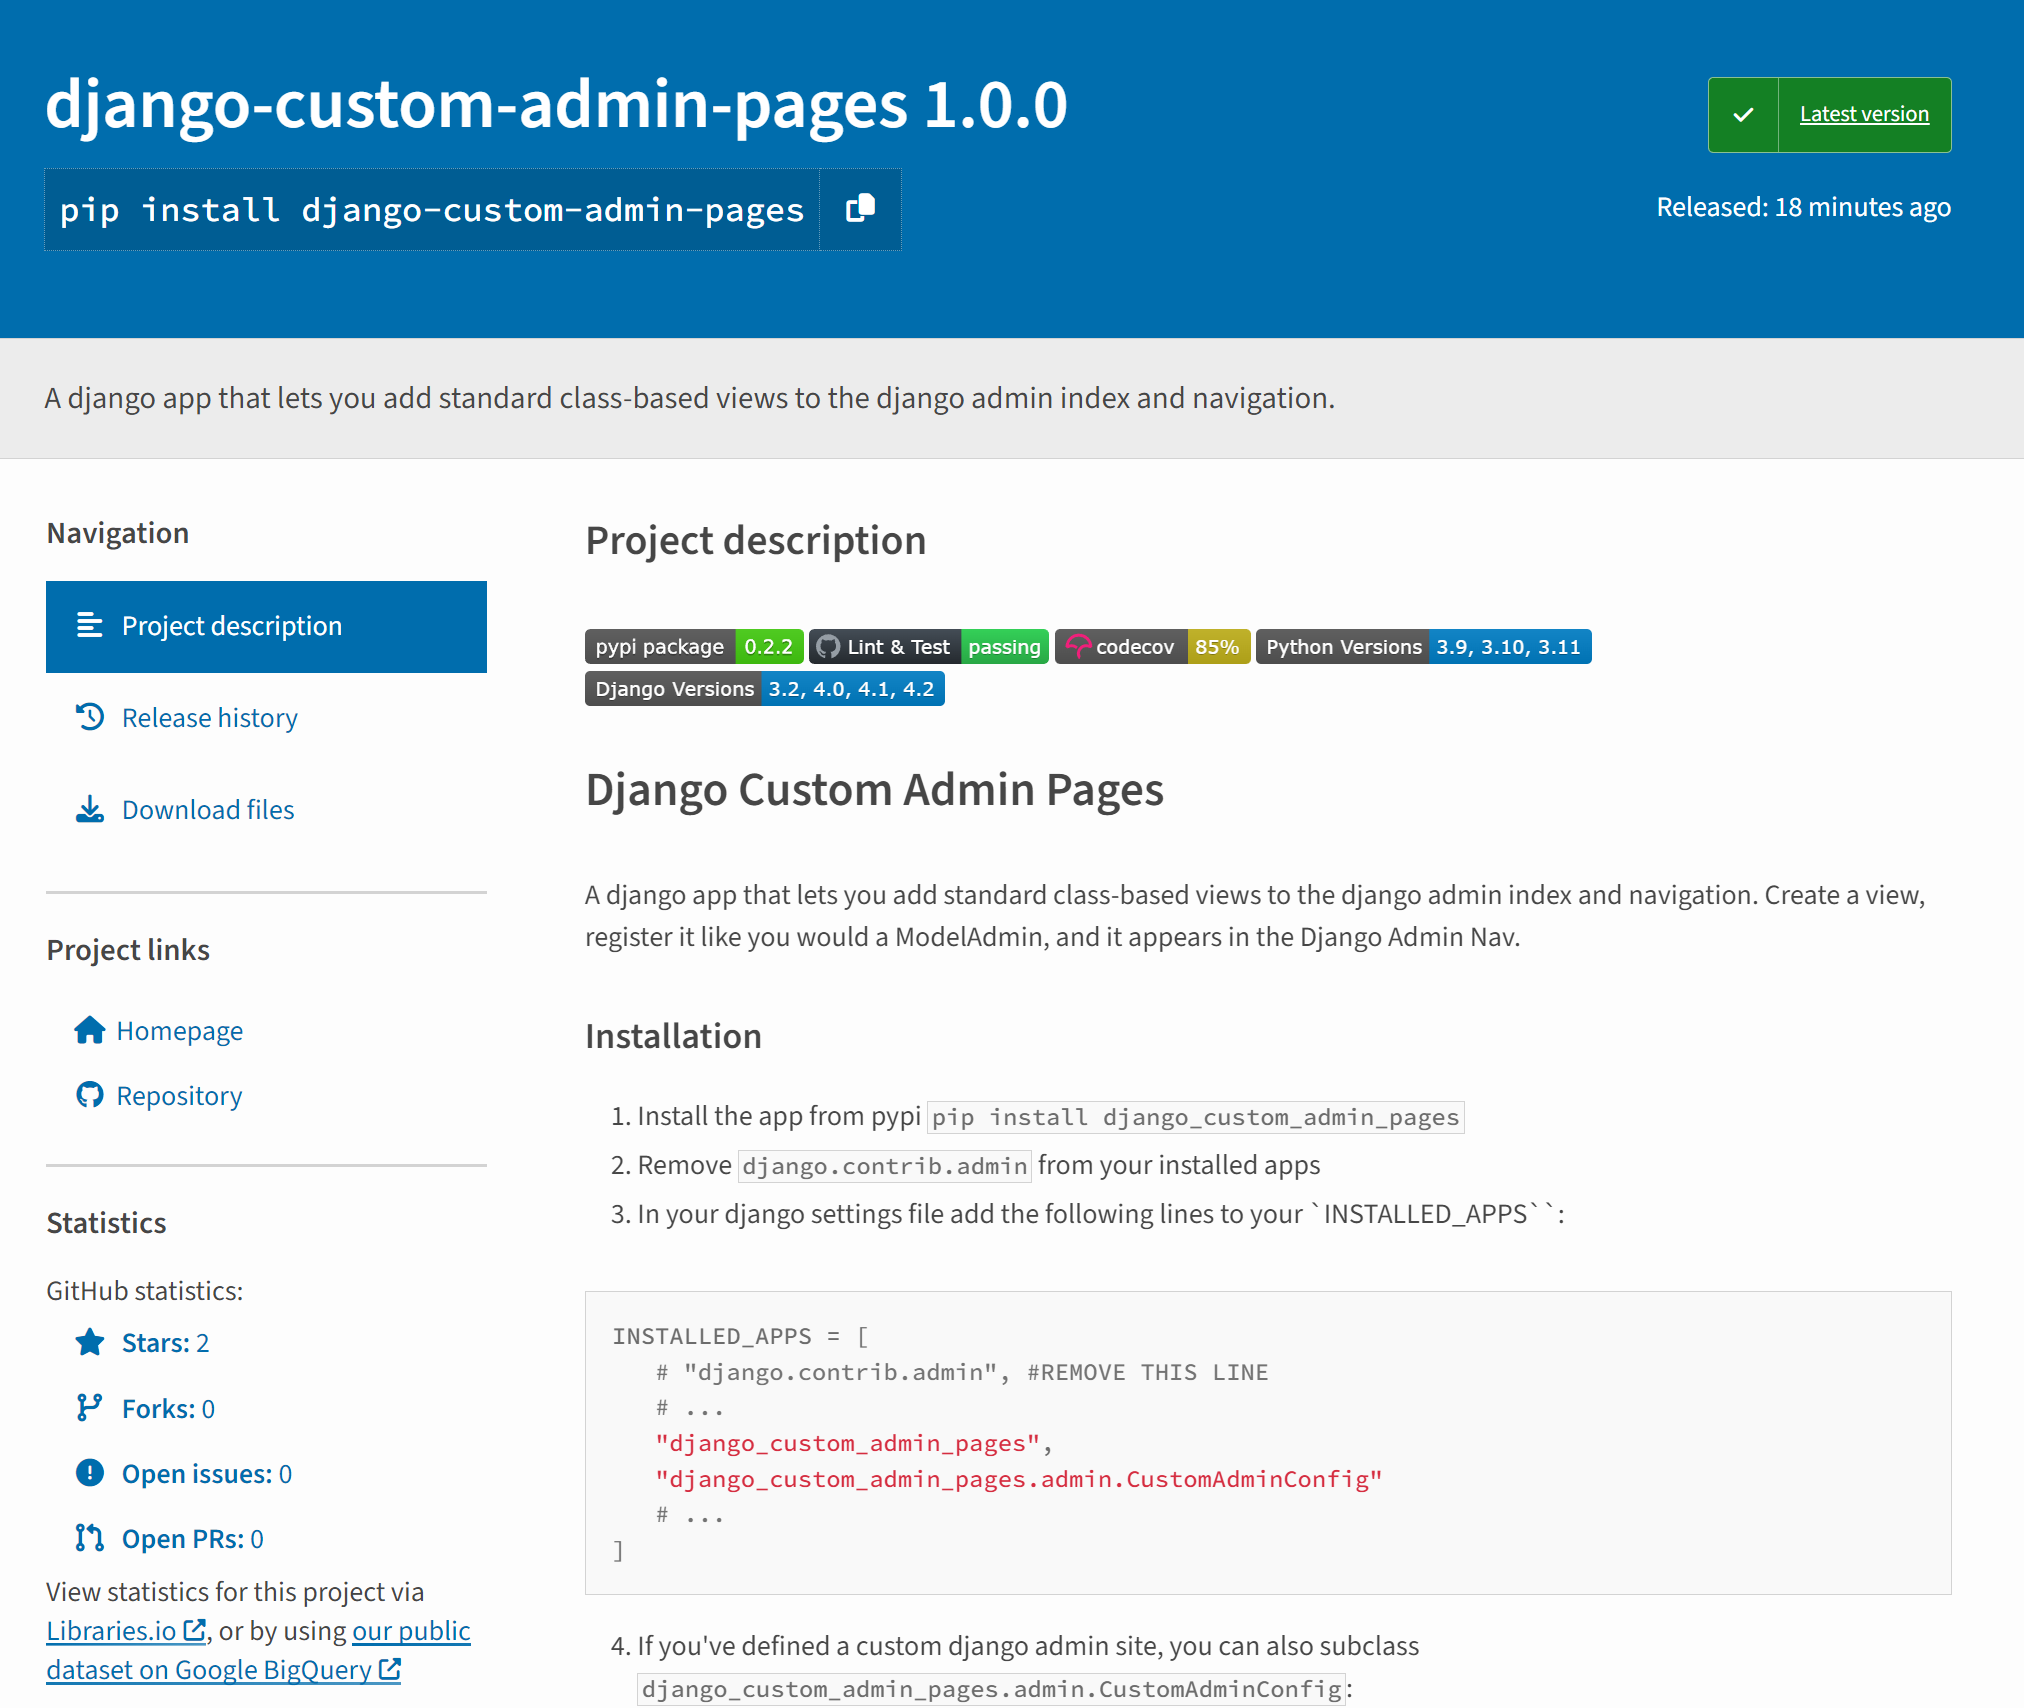Click the exclamation icon for Open issues
2024x1708 pixels.
click(x=90, y=1473)
